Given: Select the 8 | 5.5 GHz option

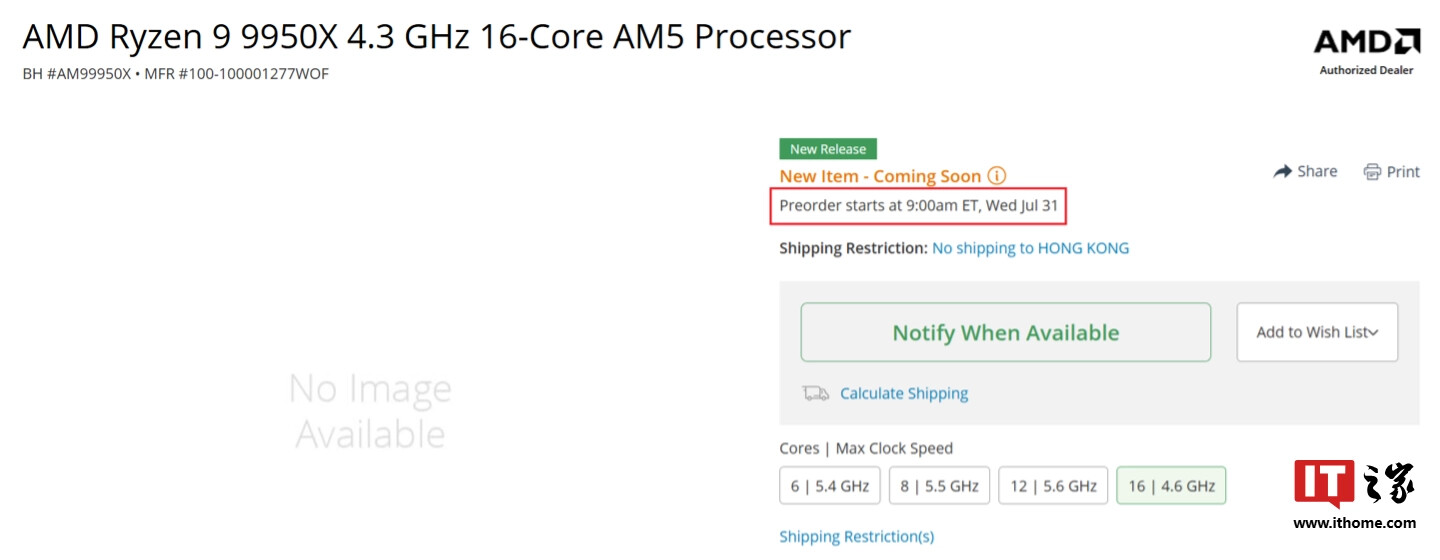Looking at the screenshot, I should coord(939,486).
